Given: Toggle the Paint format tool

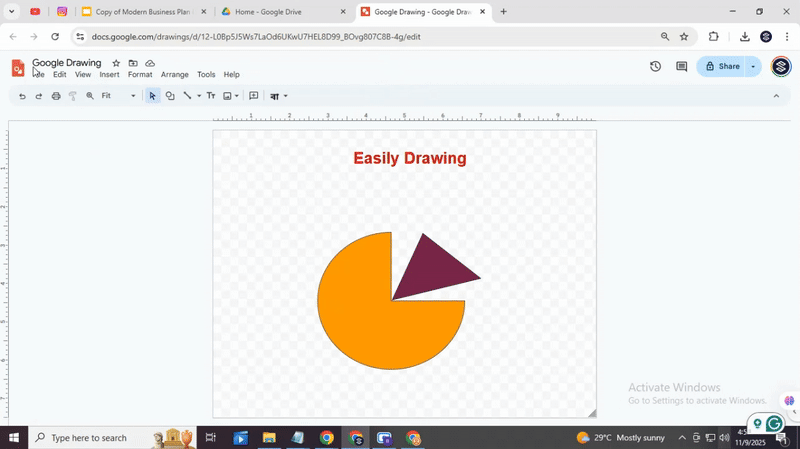Looking at the screenshot, I should click(73, 96).
